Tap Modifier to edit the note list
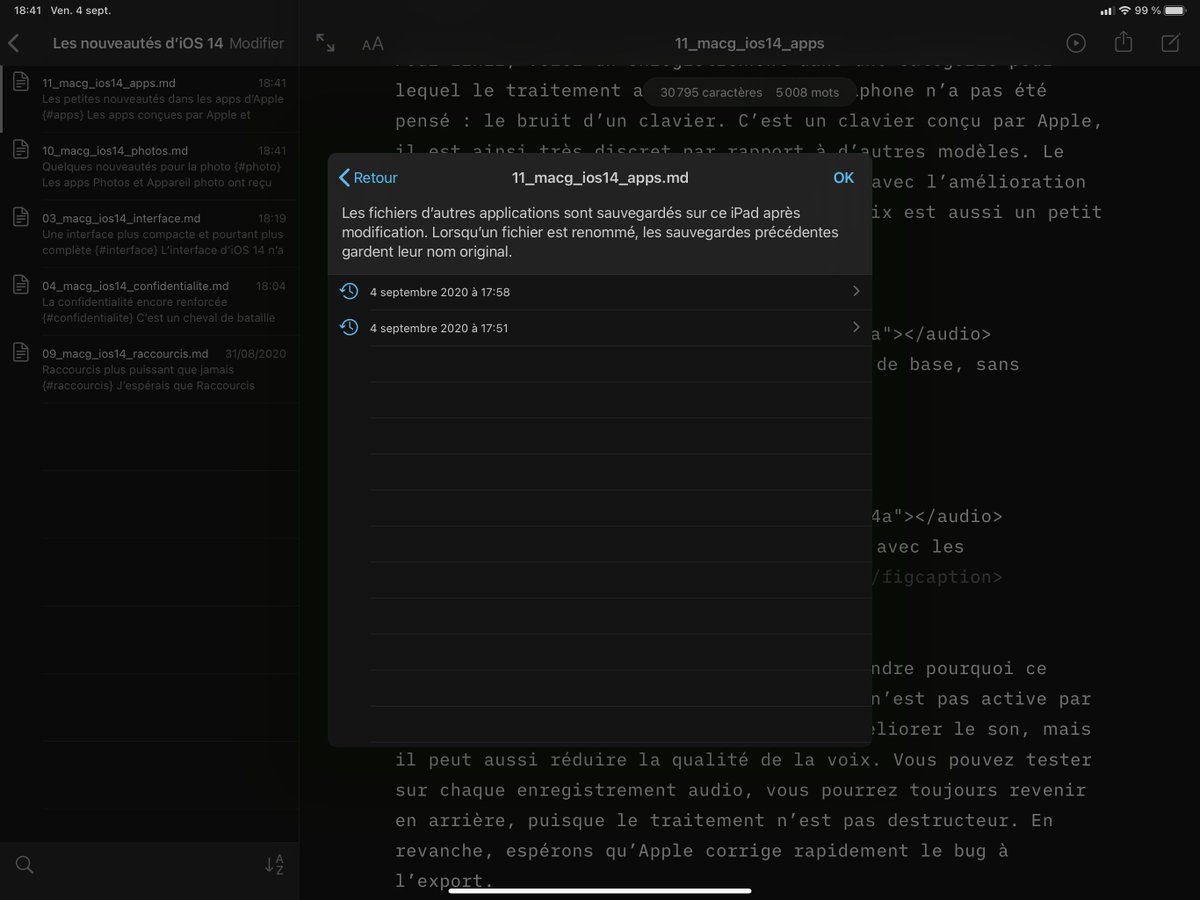 (x=259, y=43)
